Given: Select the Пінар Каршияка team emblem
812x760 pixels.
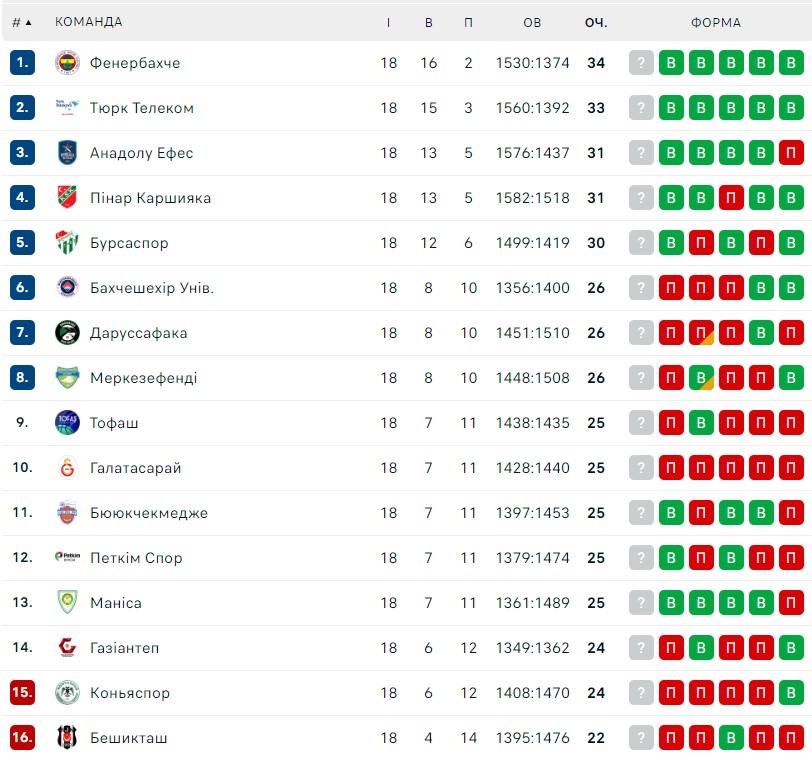Looking at the screenshot, I should [67, 197].
